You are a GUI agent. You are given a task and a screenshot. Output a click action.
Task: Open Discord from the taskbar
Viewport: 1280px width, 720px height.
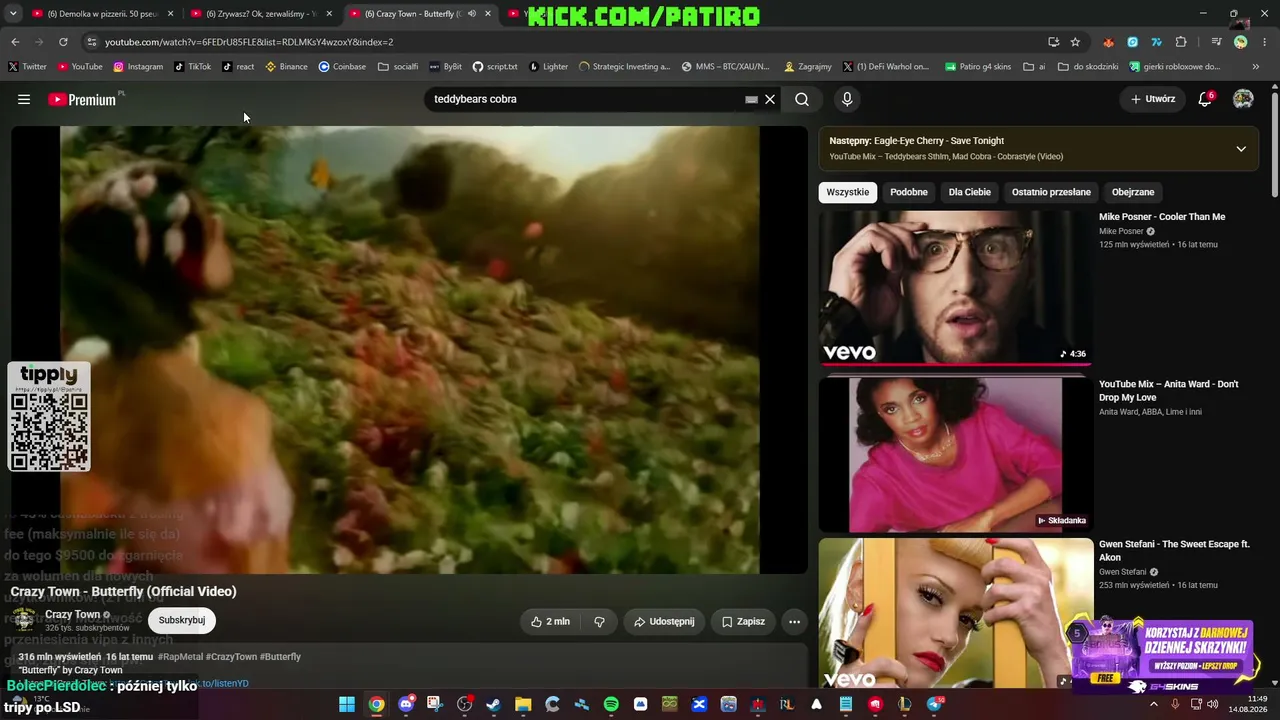point(406,704)
